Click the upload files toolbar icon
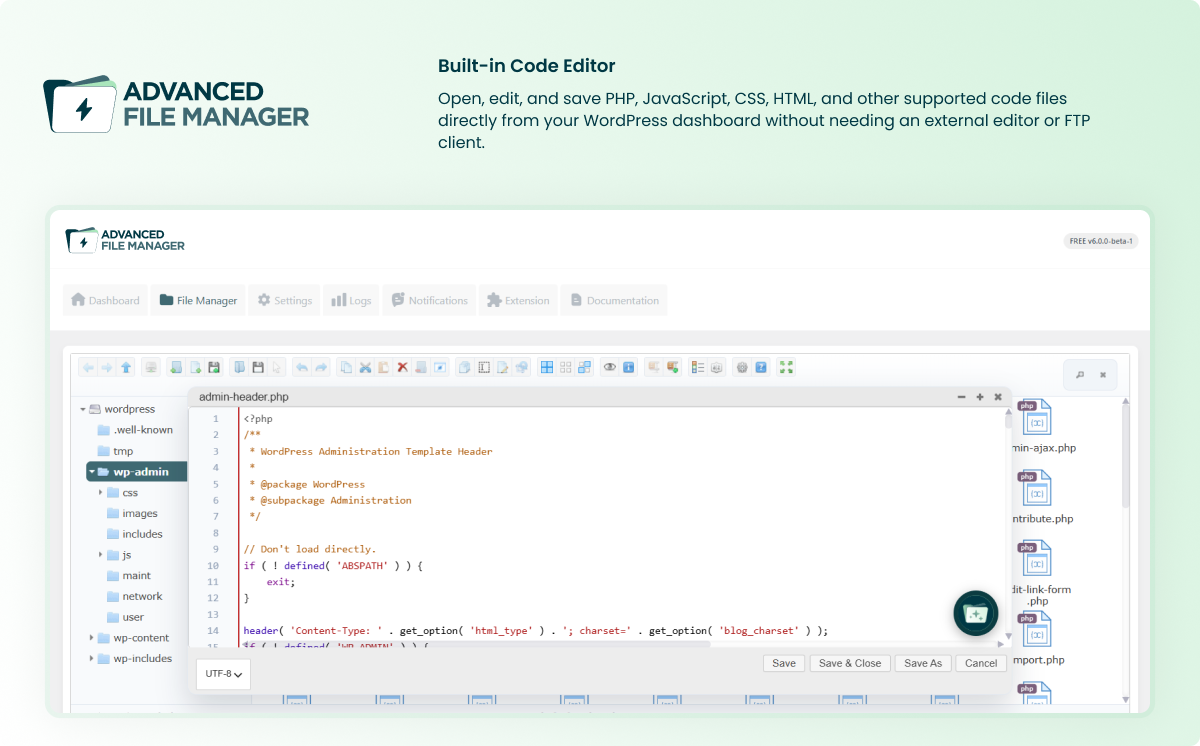Image resolution: width=1200 pixels, height=746 pixels. [x=215, y=367]
